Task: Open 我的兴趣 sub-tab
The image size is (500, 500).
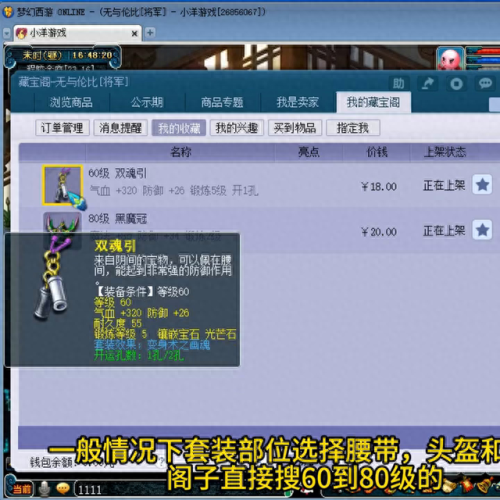Action: pyautogui.click(x=237, y=128)
